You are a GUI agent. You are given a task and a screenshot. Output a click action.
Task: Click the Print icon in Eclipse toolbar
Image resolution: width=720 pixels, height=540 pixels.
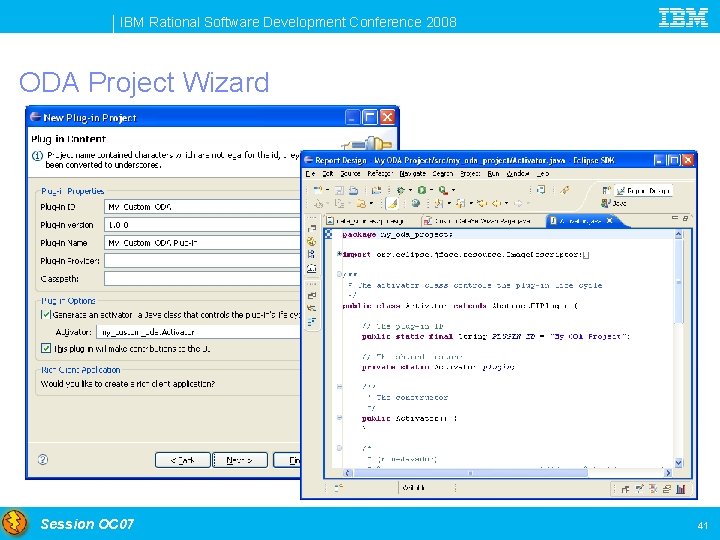click(354, 190)
